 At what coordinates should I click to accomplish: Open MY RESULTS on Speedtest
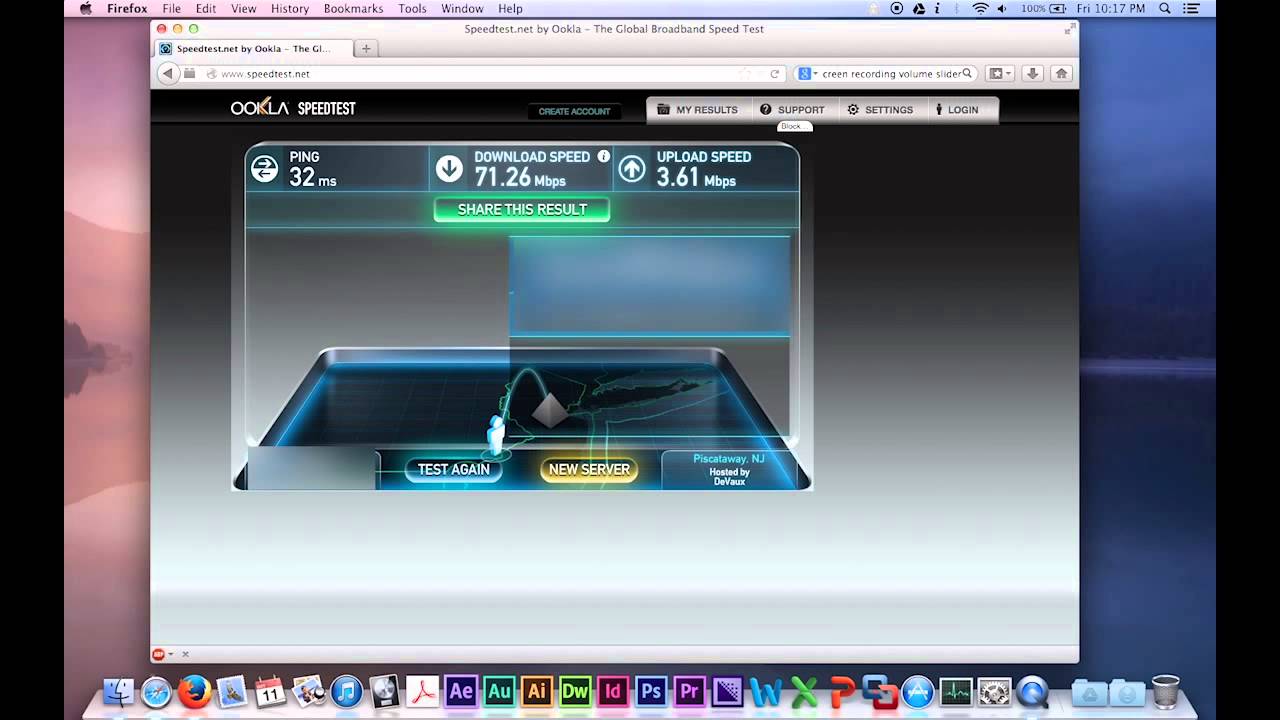tap(698, 110)
